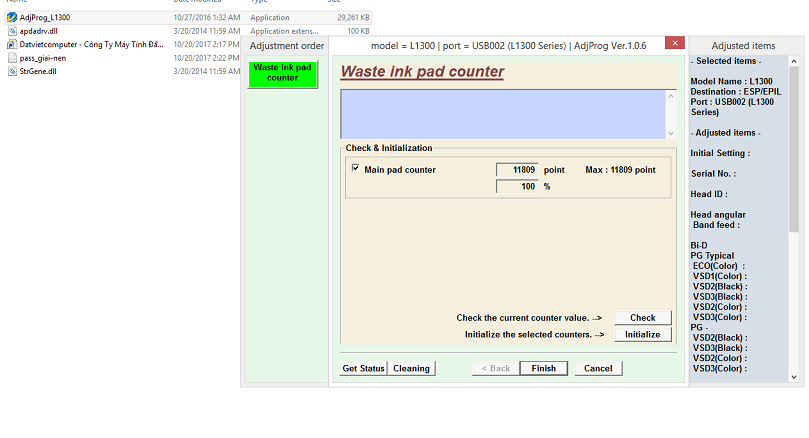
Task: Select the StrGene.dll file name
Action: (x=38, y=71)
